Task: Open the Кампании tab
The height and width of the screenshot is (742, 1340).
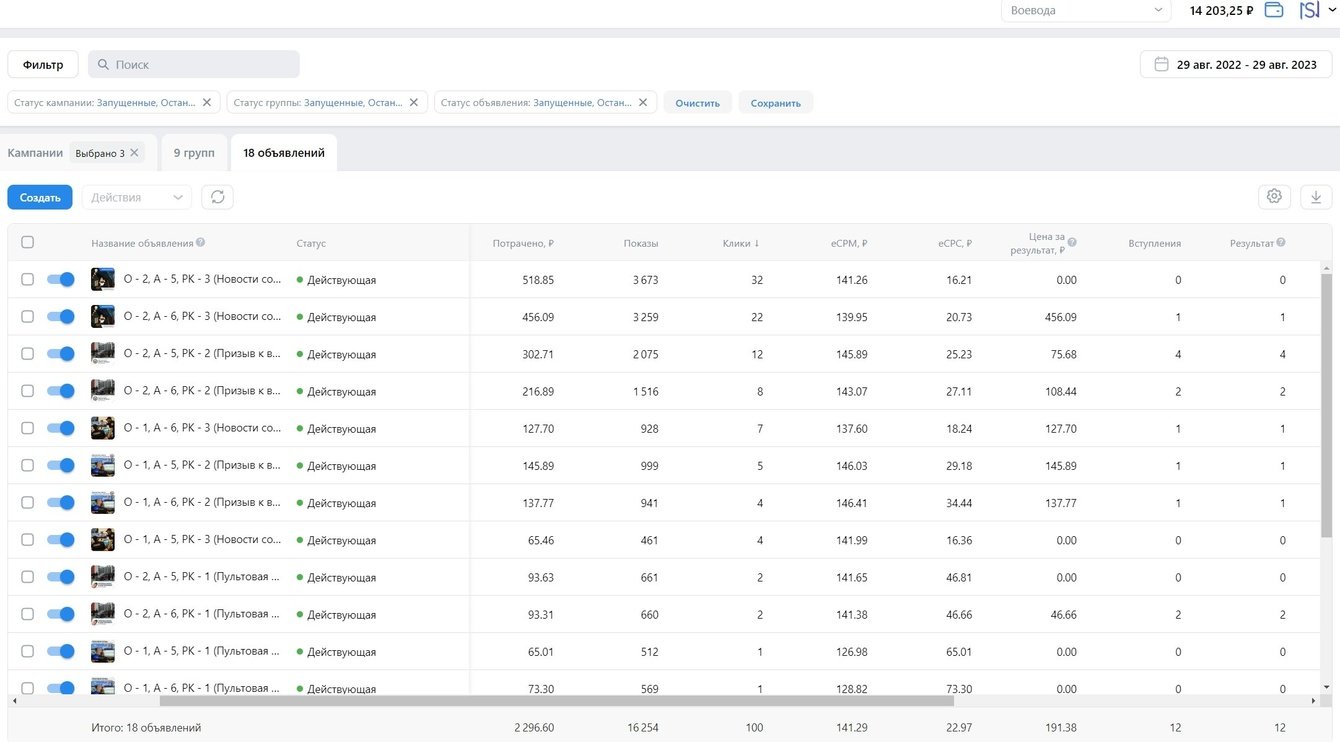Action: point(35,153)
